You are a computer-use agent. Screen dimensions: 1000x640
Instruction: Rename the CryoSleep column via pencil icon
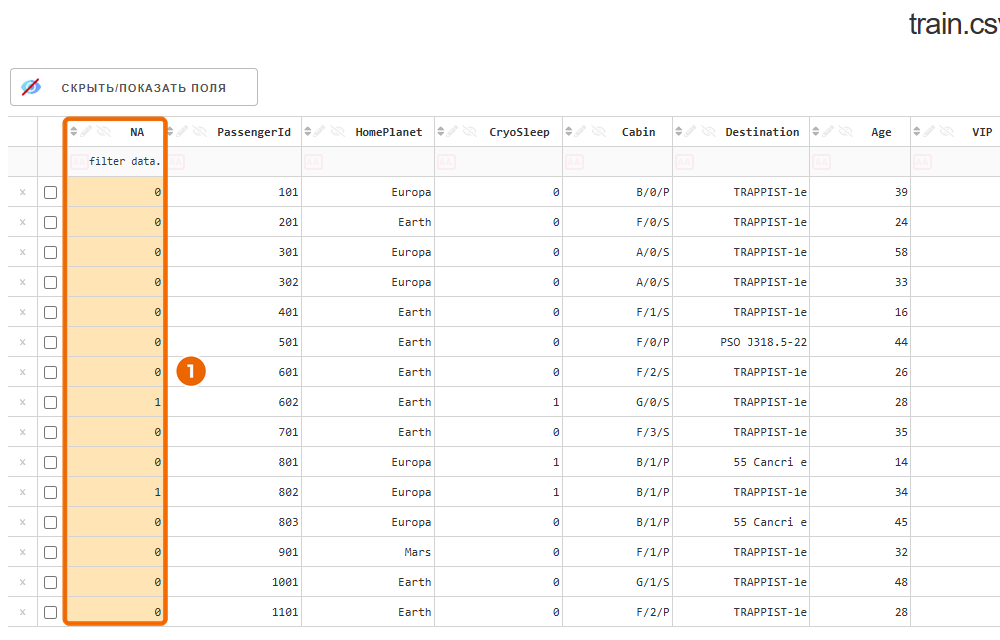coord(452,132)
